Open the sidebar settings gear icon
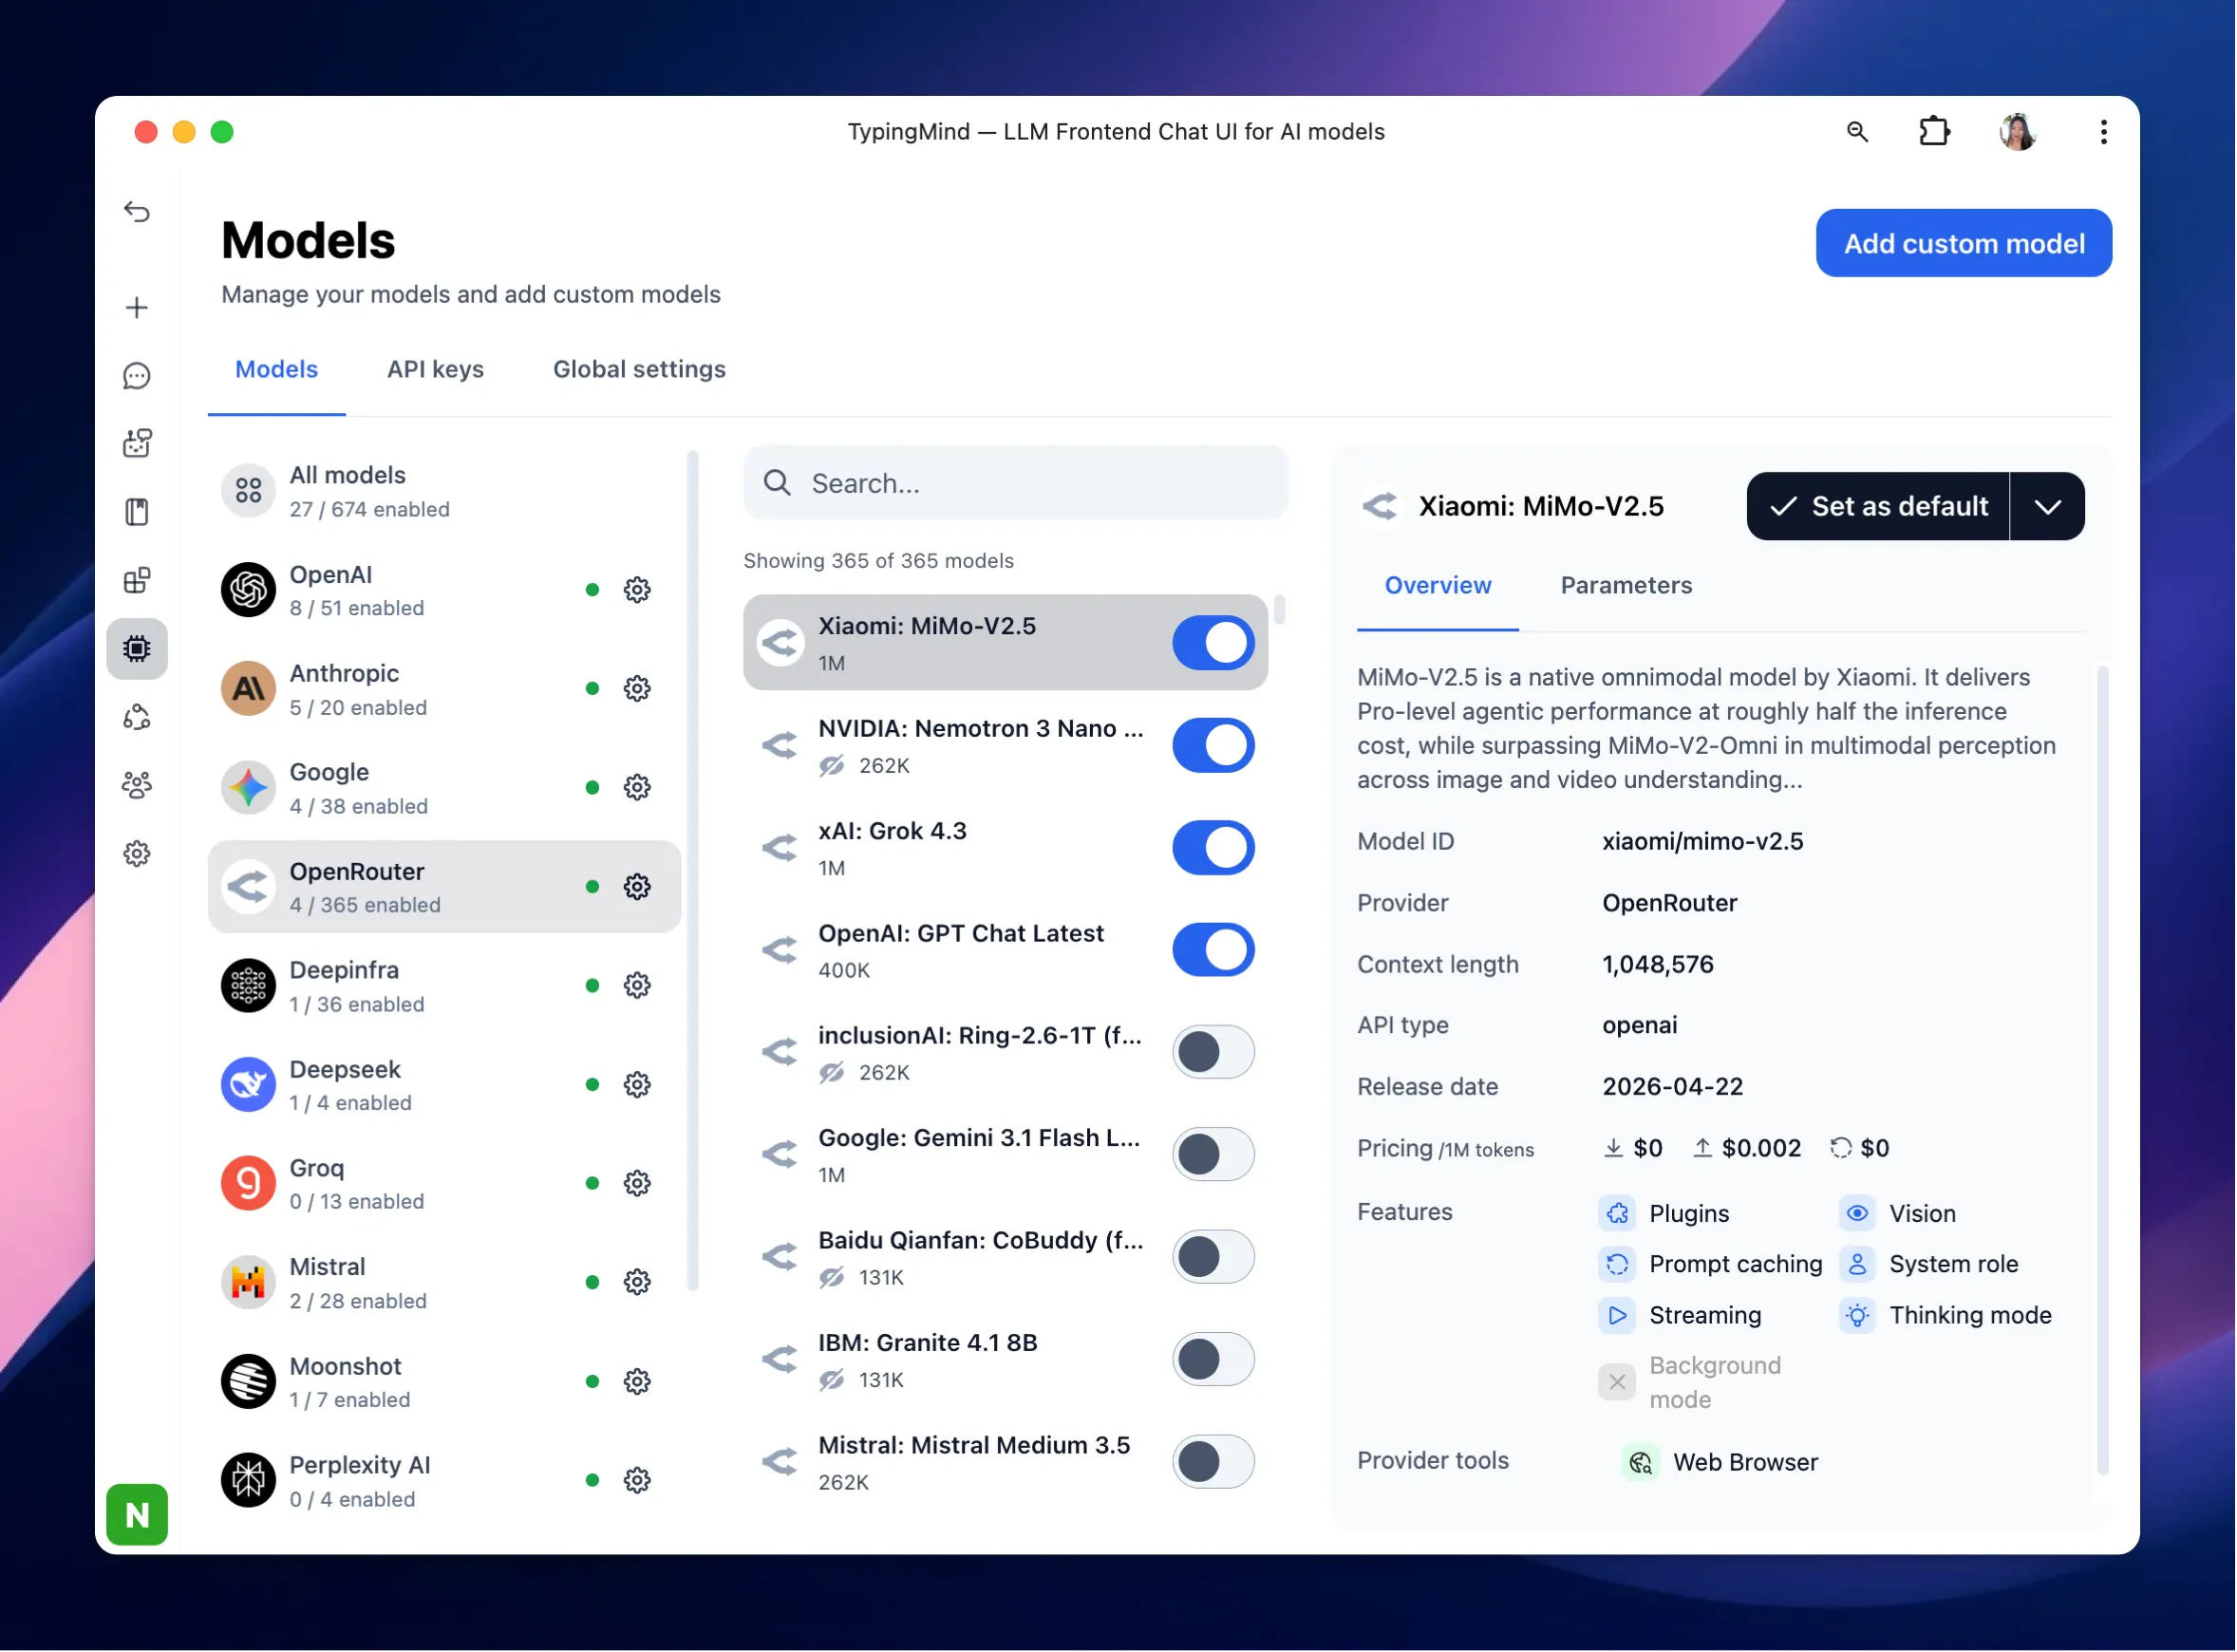2237x1652 pixels. (x=137, y=854)
